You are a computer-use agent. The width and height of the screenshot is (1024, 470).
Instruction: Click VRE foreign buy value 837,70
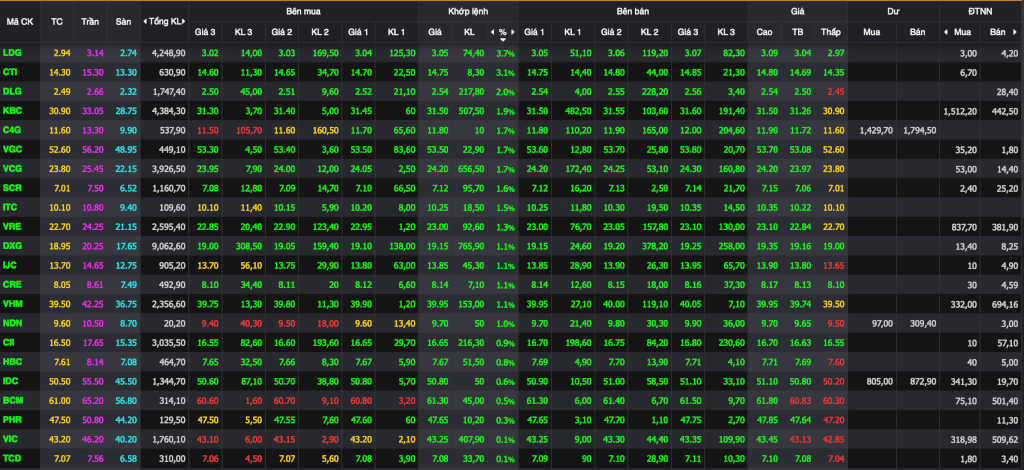tap(964, 228)
